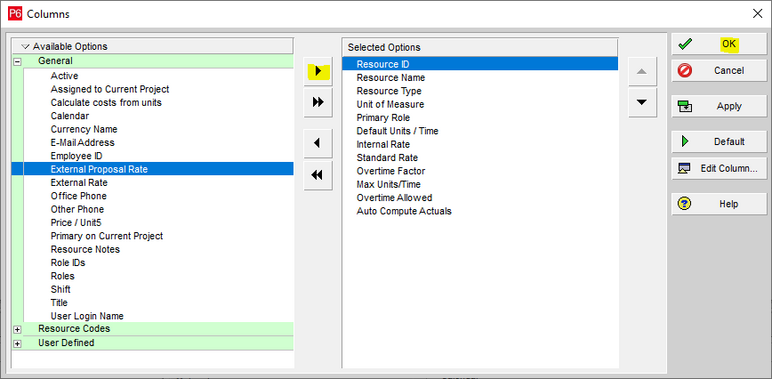Select Resource Name in Selected Options

(x=391, y=77)
